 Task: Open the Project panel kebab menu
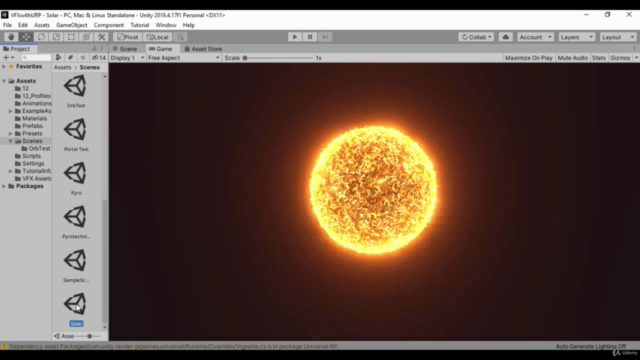tap(102, 49)
